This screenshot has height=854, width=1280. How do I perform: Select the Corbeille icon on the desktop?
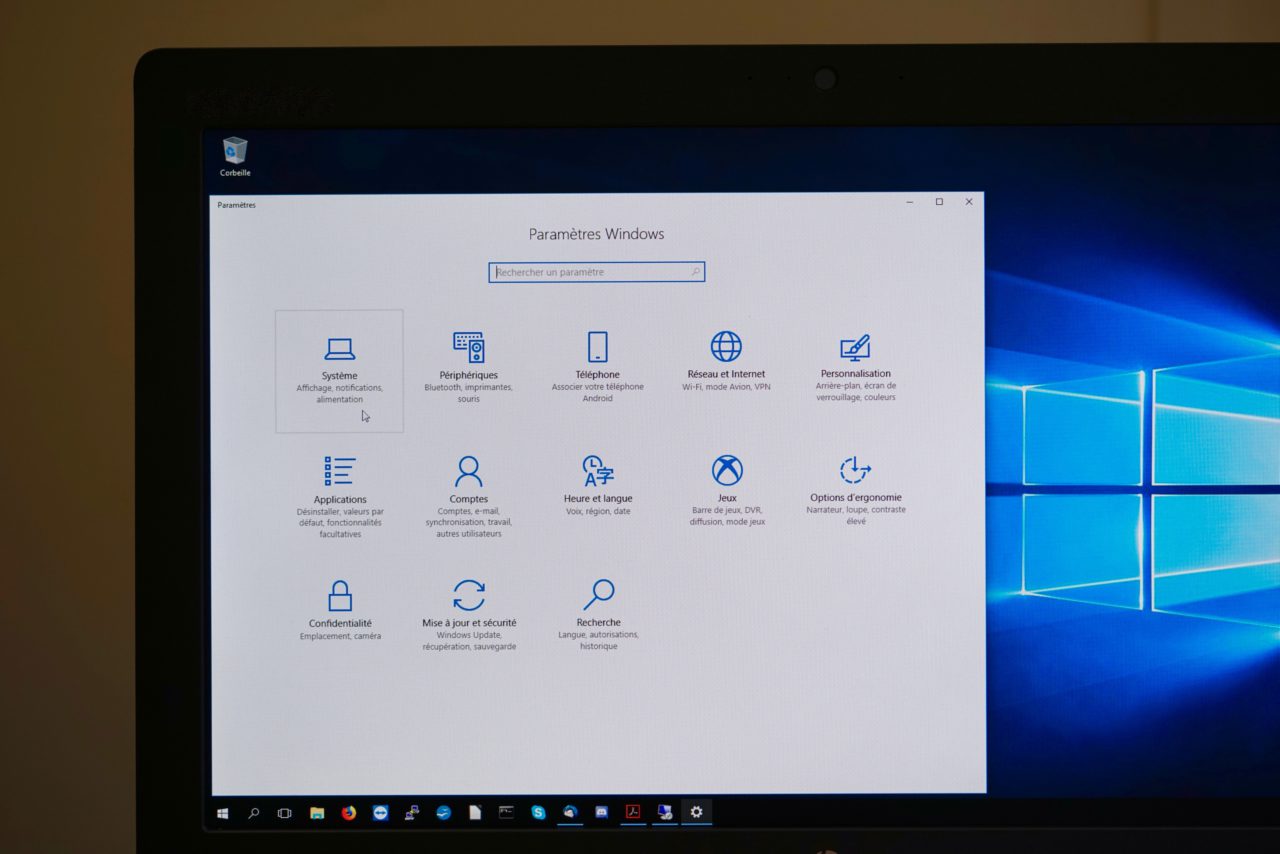tap(235, 157)
